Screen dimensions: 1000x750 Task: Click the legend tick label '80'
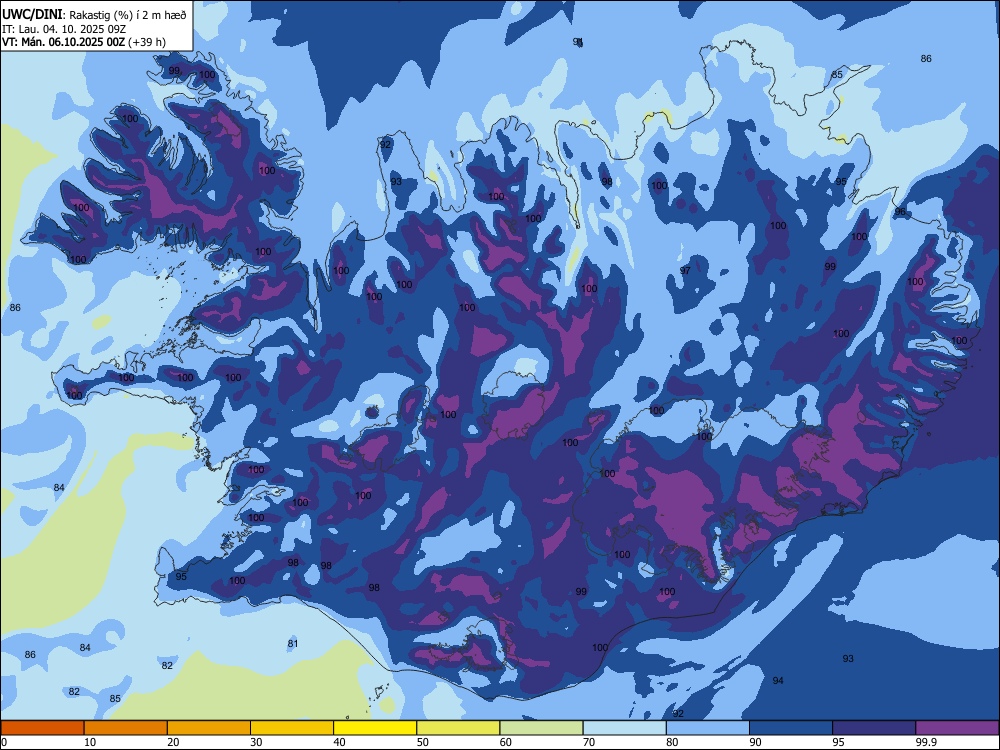pyautogui.click(x=673, y=742)
